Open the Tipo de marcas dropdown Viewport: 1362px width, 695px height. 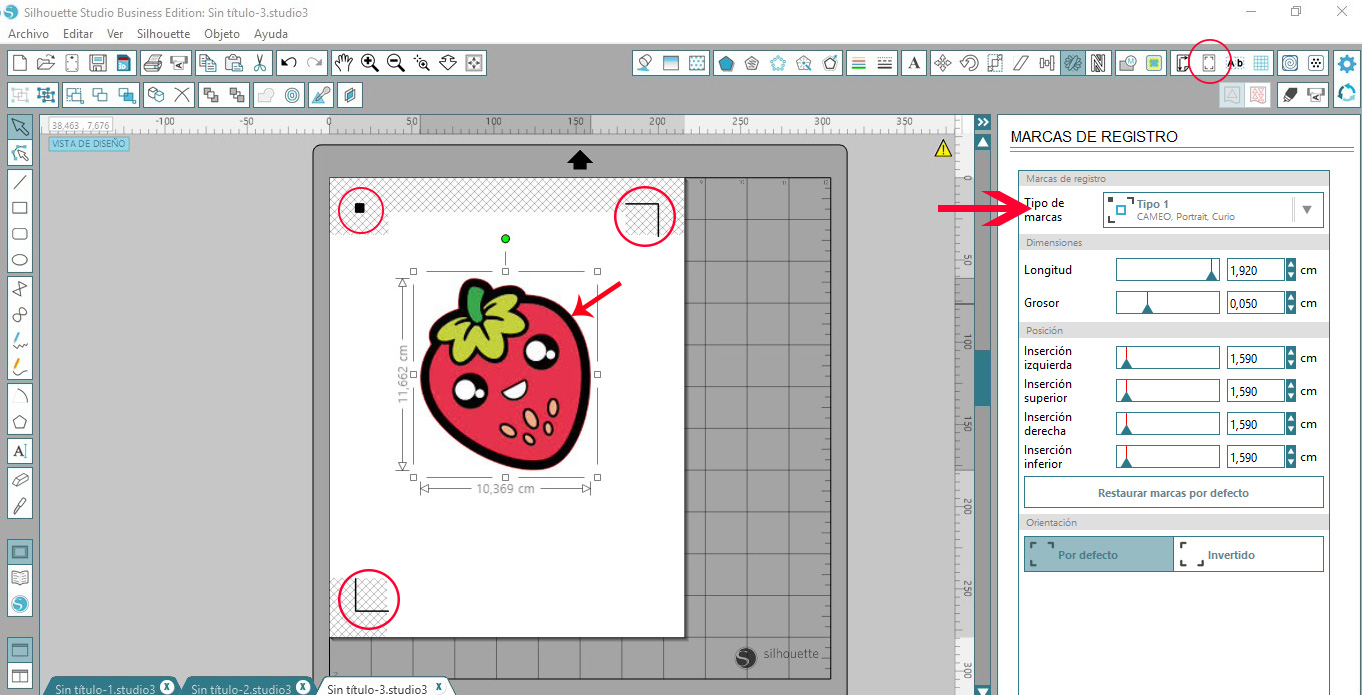point(1214,210)
